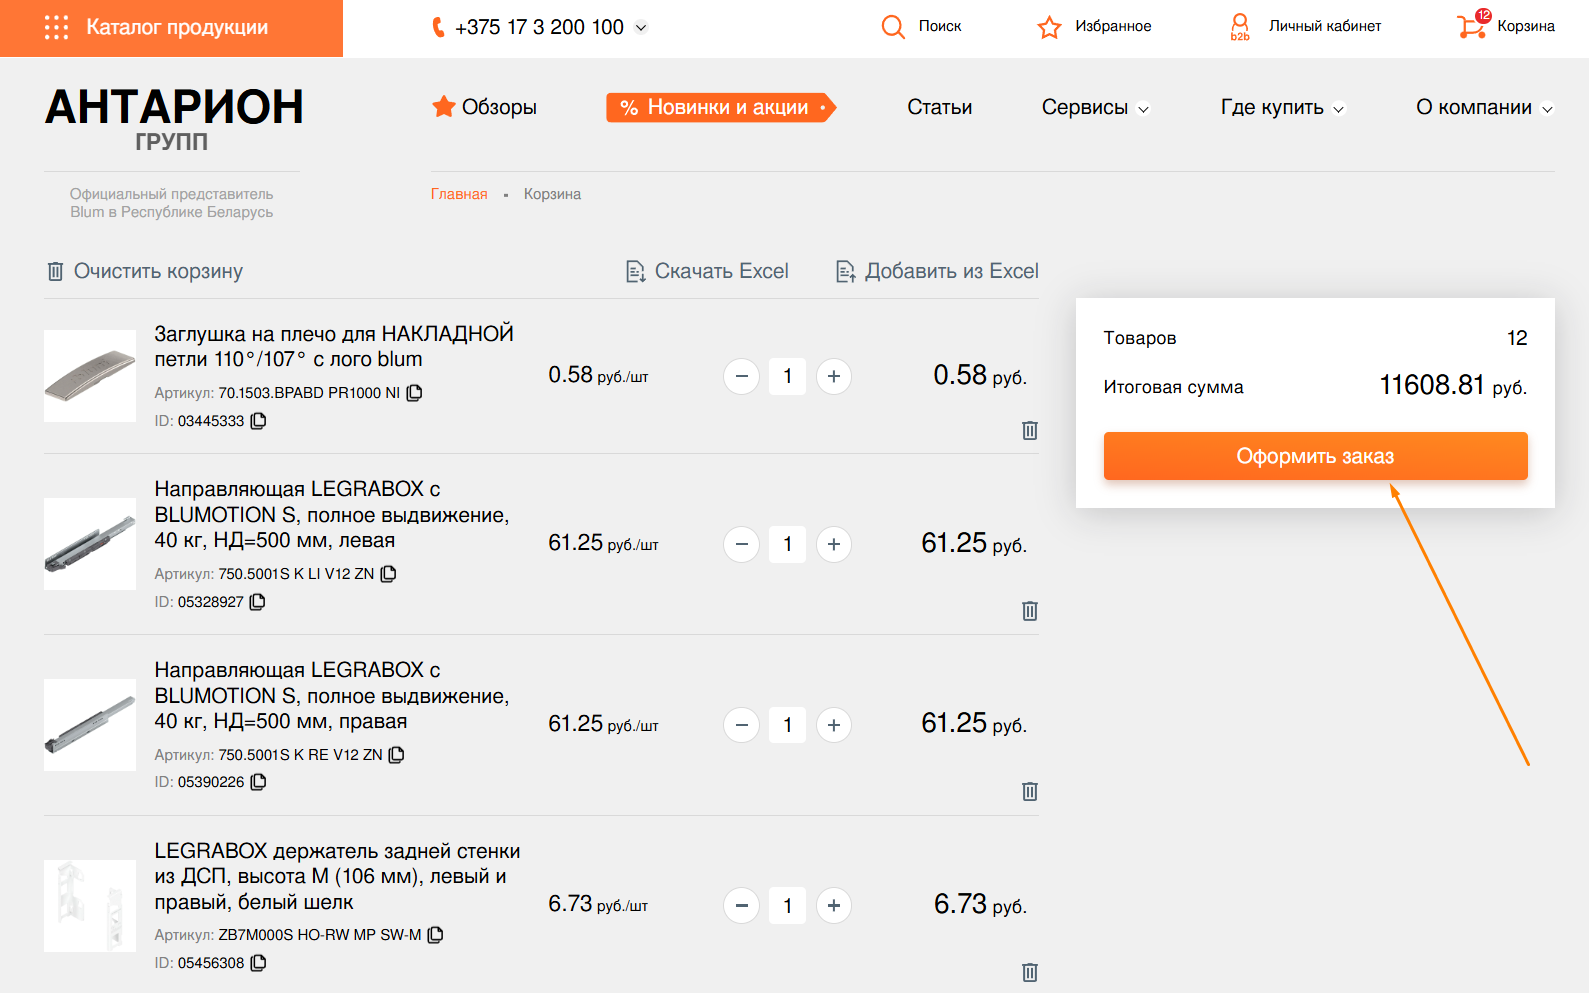The image size is (1589, 993).
Task: Click the Скачать Excel file icon
Action: tap(635, 271)
